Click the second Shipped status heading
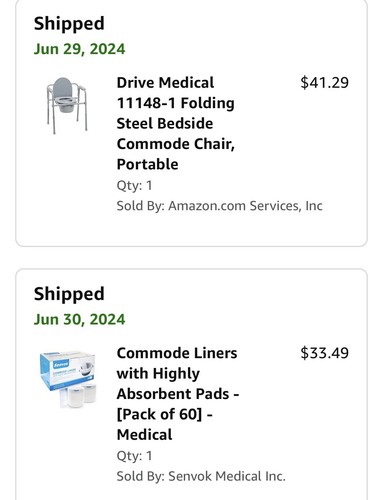 [69, 294]
